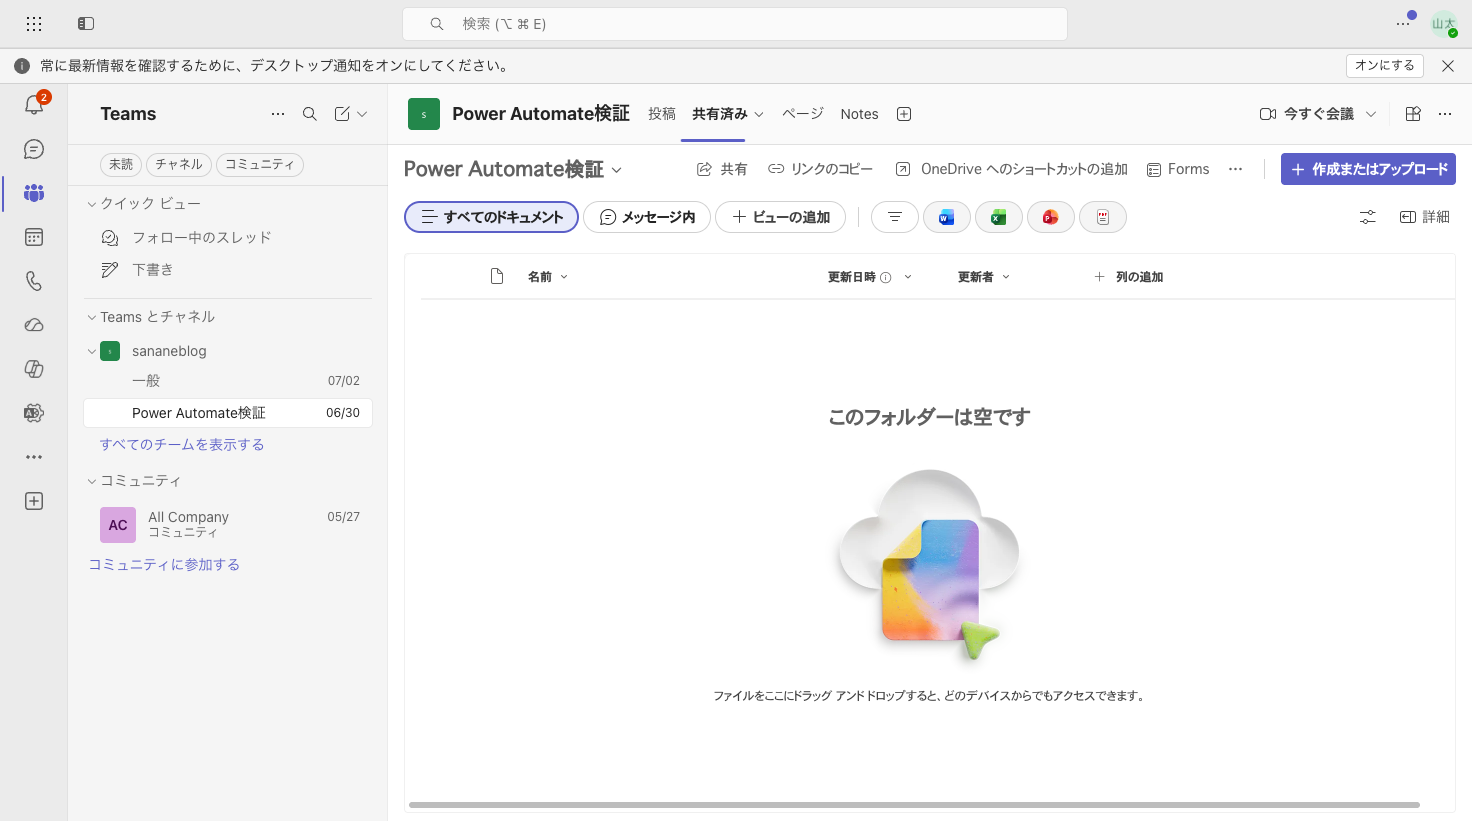Screen dimensions: 1472x821
Task: Open the Copilot icon in sidebar
Action: click(34, 369)
